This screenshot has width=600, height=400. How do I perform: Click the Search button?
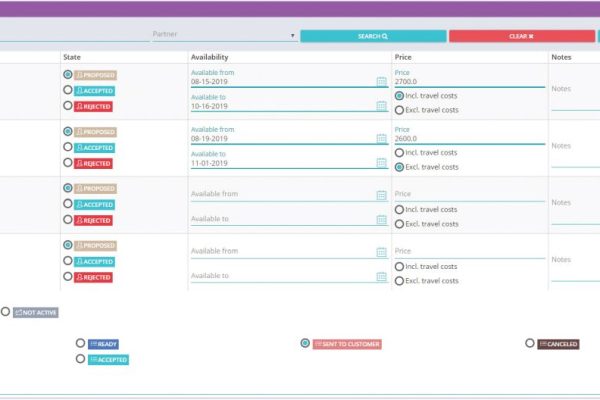(x=373, y=36)
